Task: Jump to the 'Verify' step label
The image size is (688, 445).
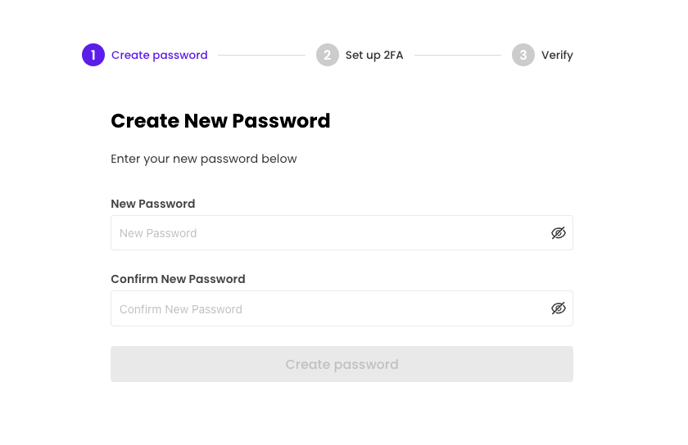Action: pyautogui.click(x=557, y=55)
